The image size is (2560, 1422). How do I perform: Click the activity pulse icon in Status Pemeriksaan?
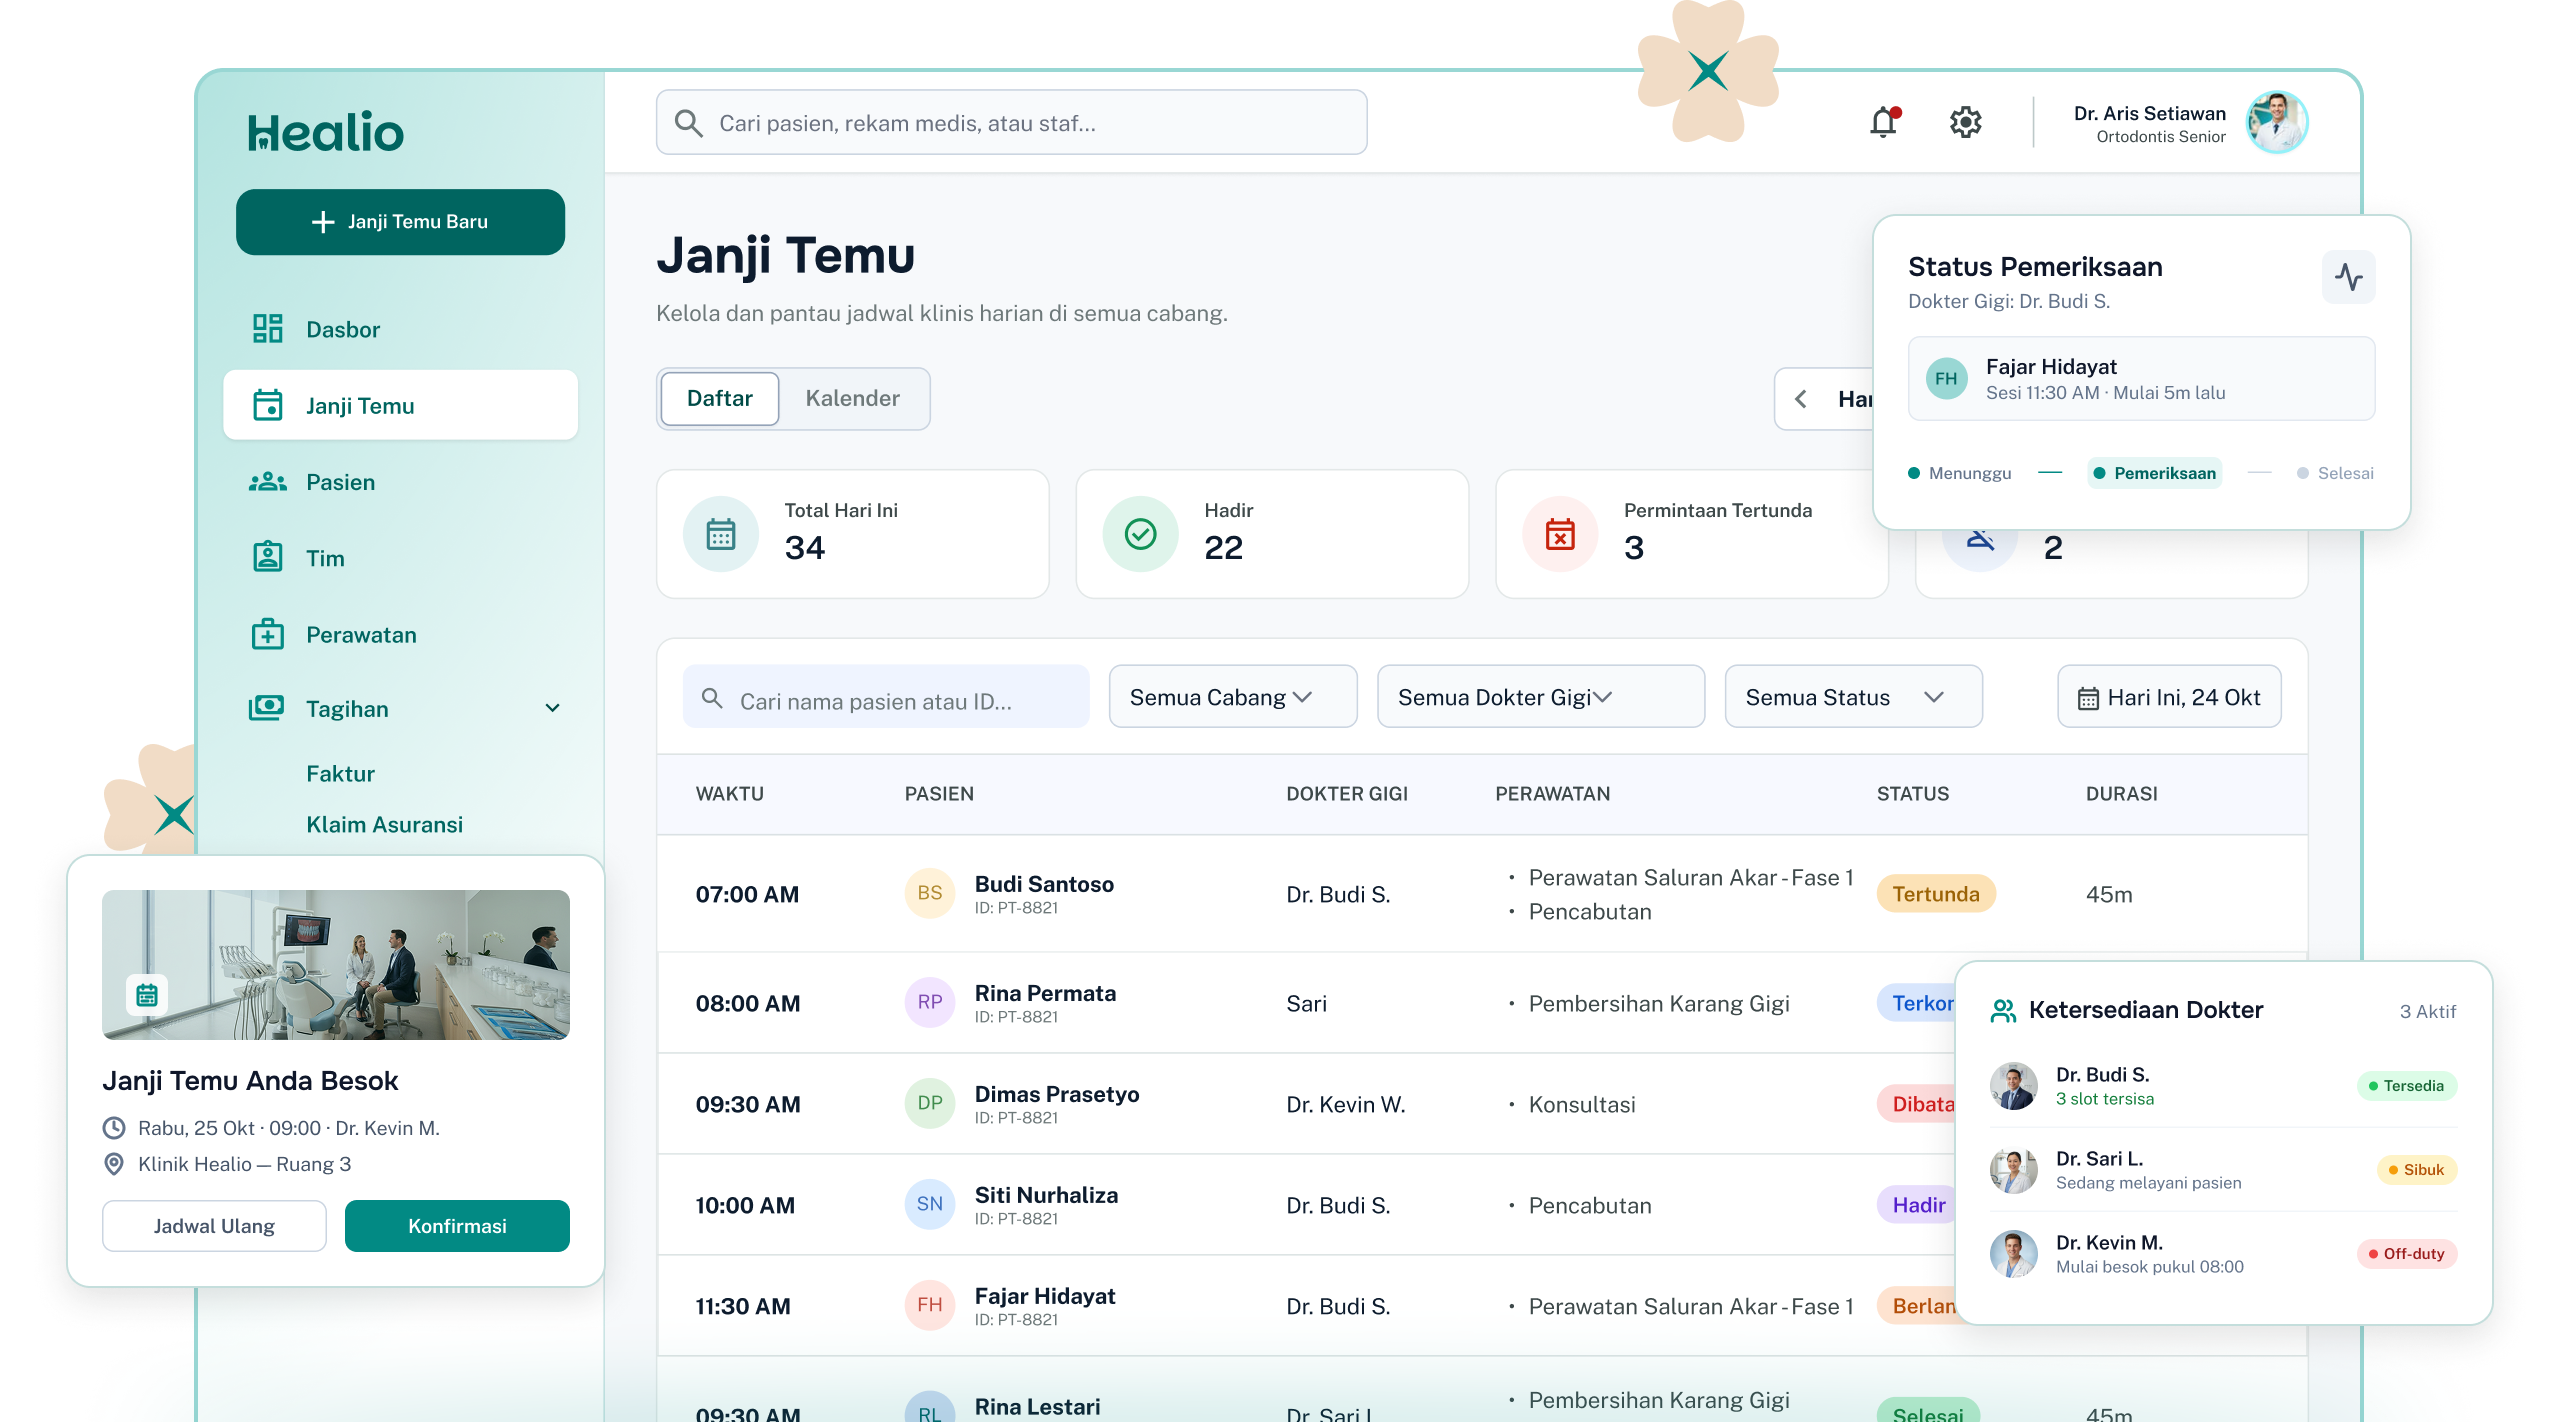[x=2348, y=276]
